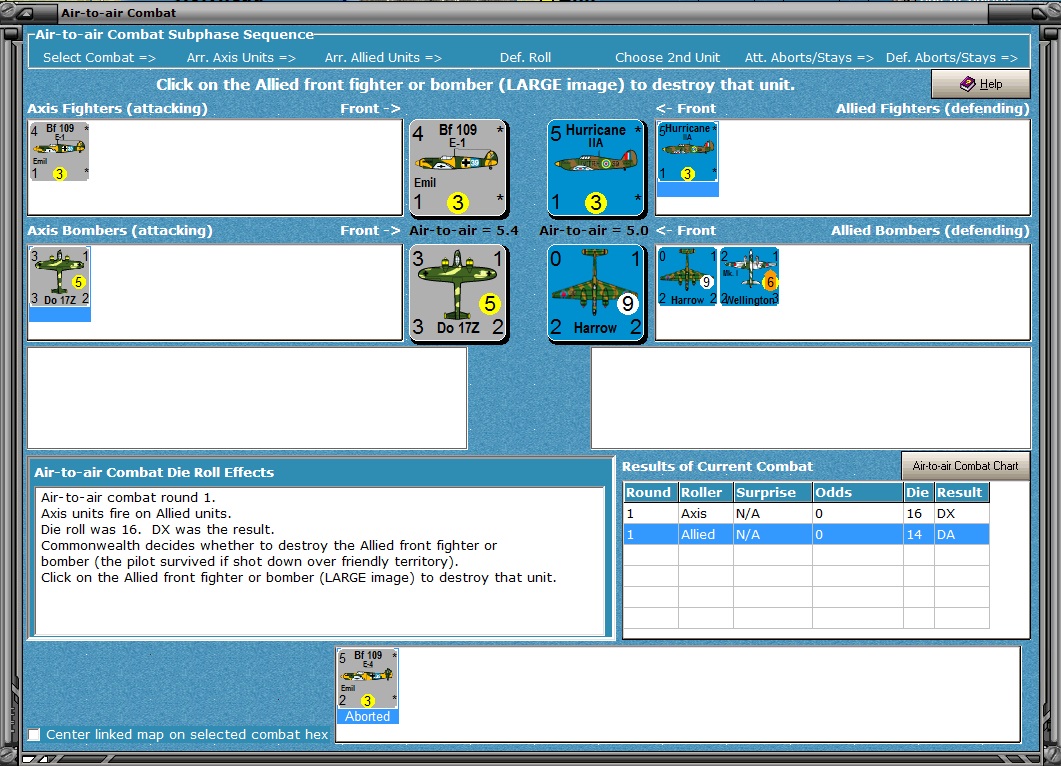The width and height of the screenshot is (1061, 766).
Task: Select small Wellington in Allied Bombers list
Action: pos(750,277)
